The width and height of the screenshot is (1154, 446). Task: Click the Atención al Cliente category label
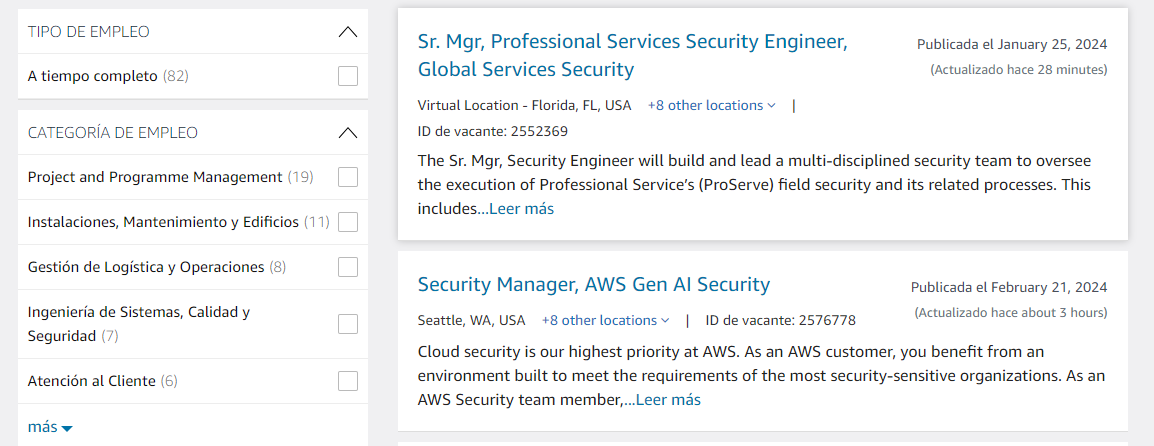pyautogui.click(x=91, y=381)
